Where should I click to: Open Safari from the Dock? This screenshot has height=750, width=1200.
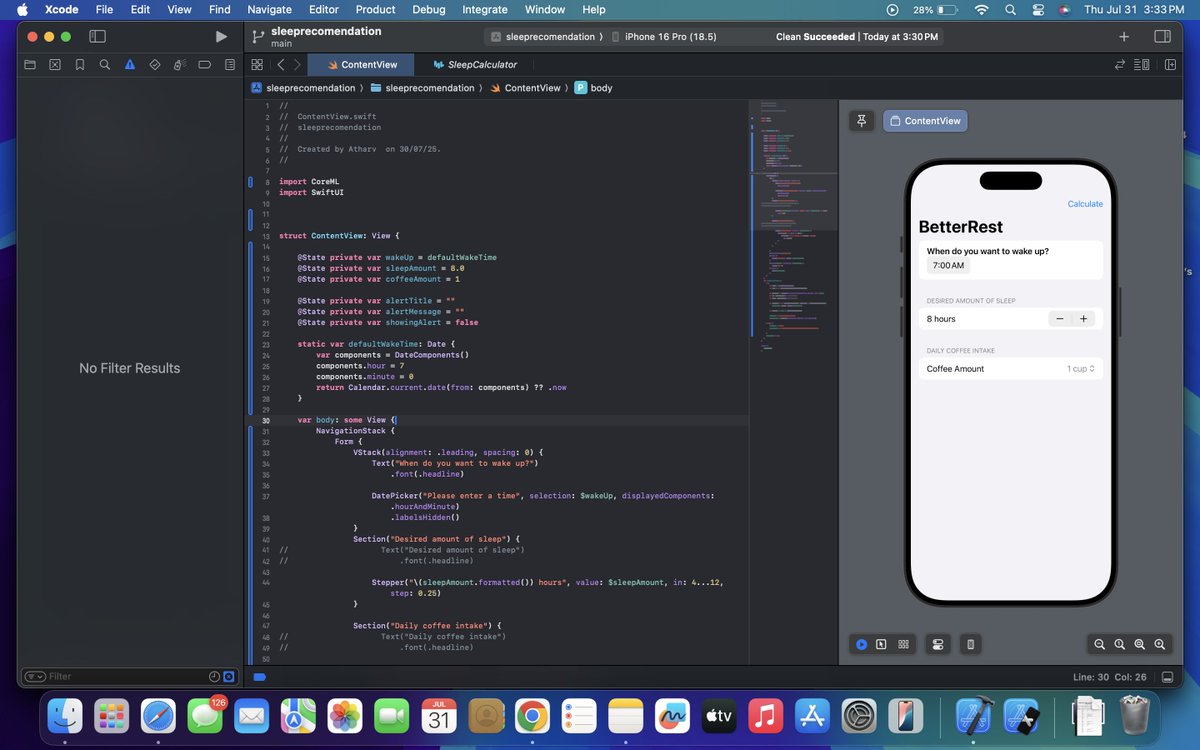coord(158,716)
